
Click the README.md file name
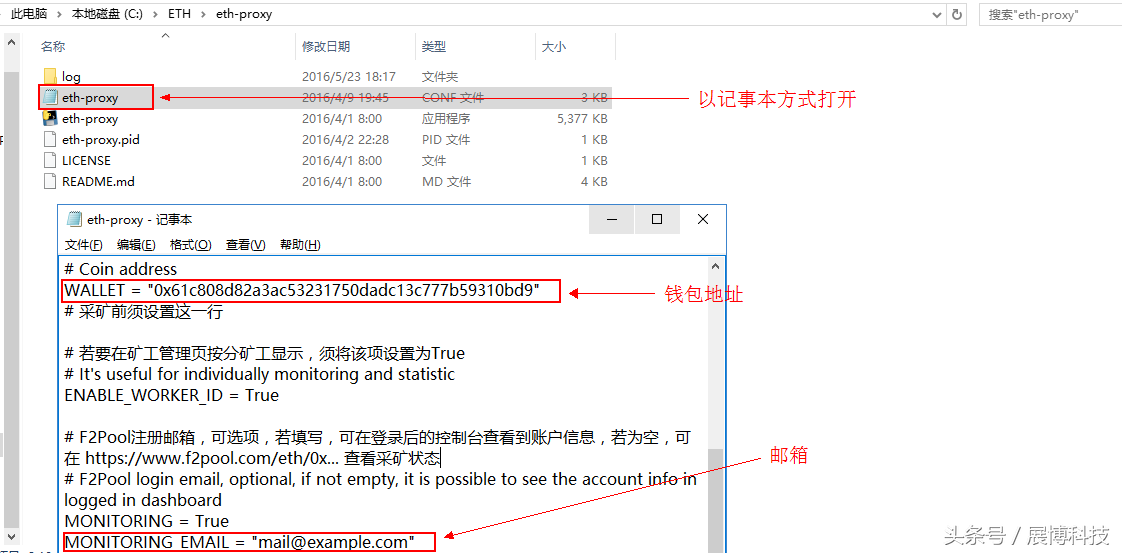click(99, 181)
